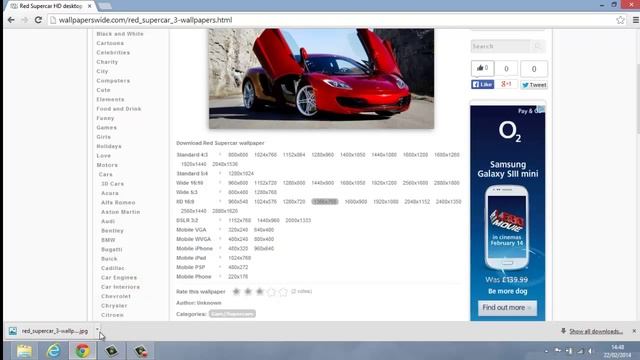Open the Car Engines subcategory
This screenshot has height=360, width=640.
[x=119, y=278]
